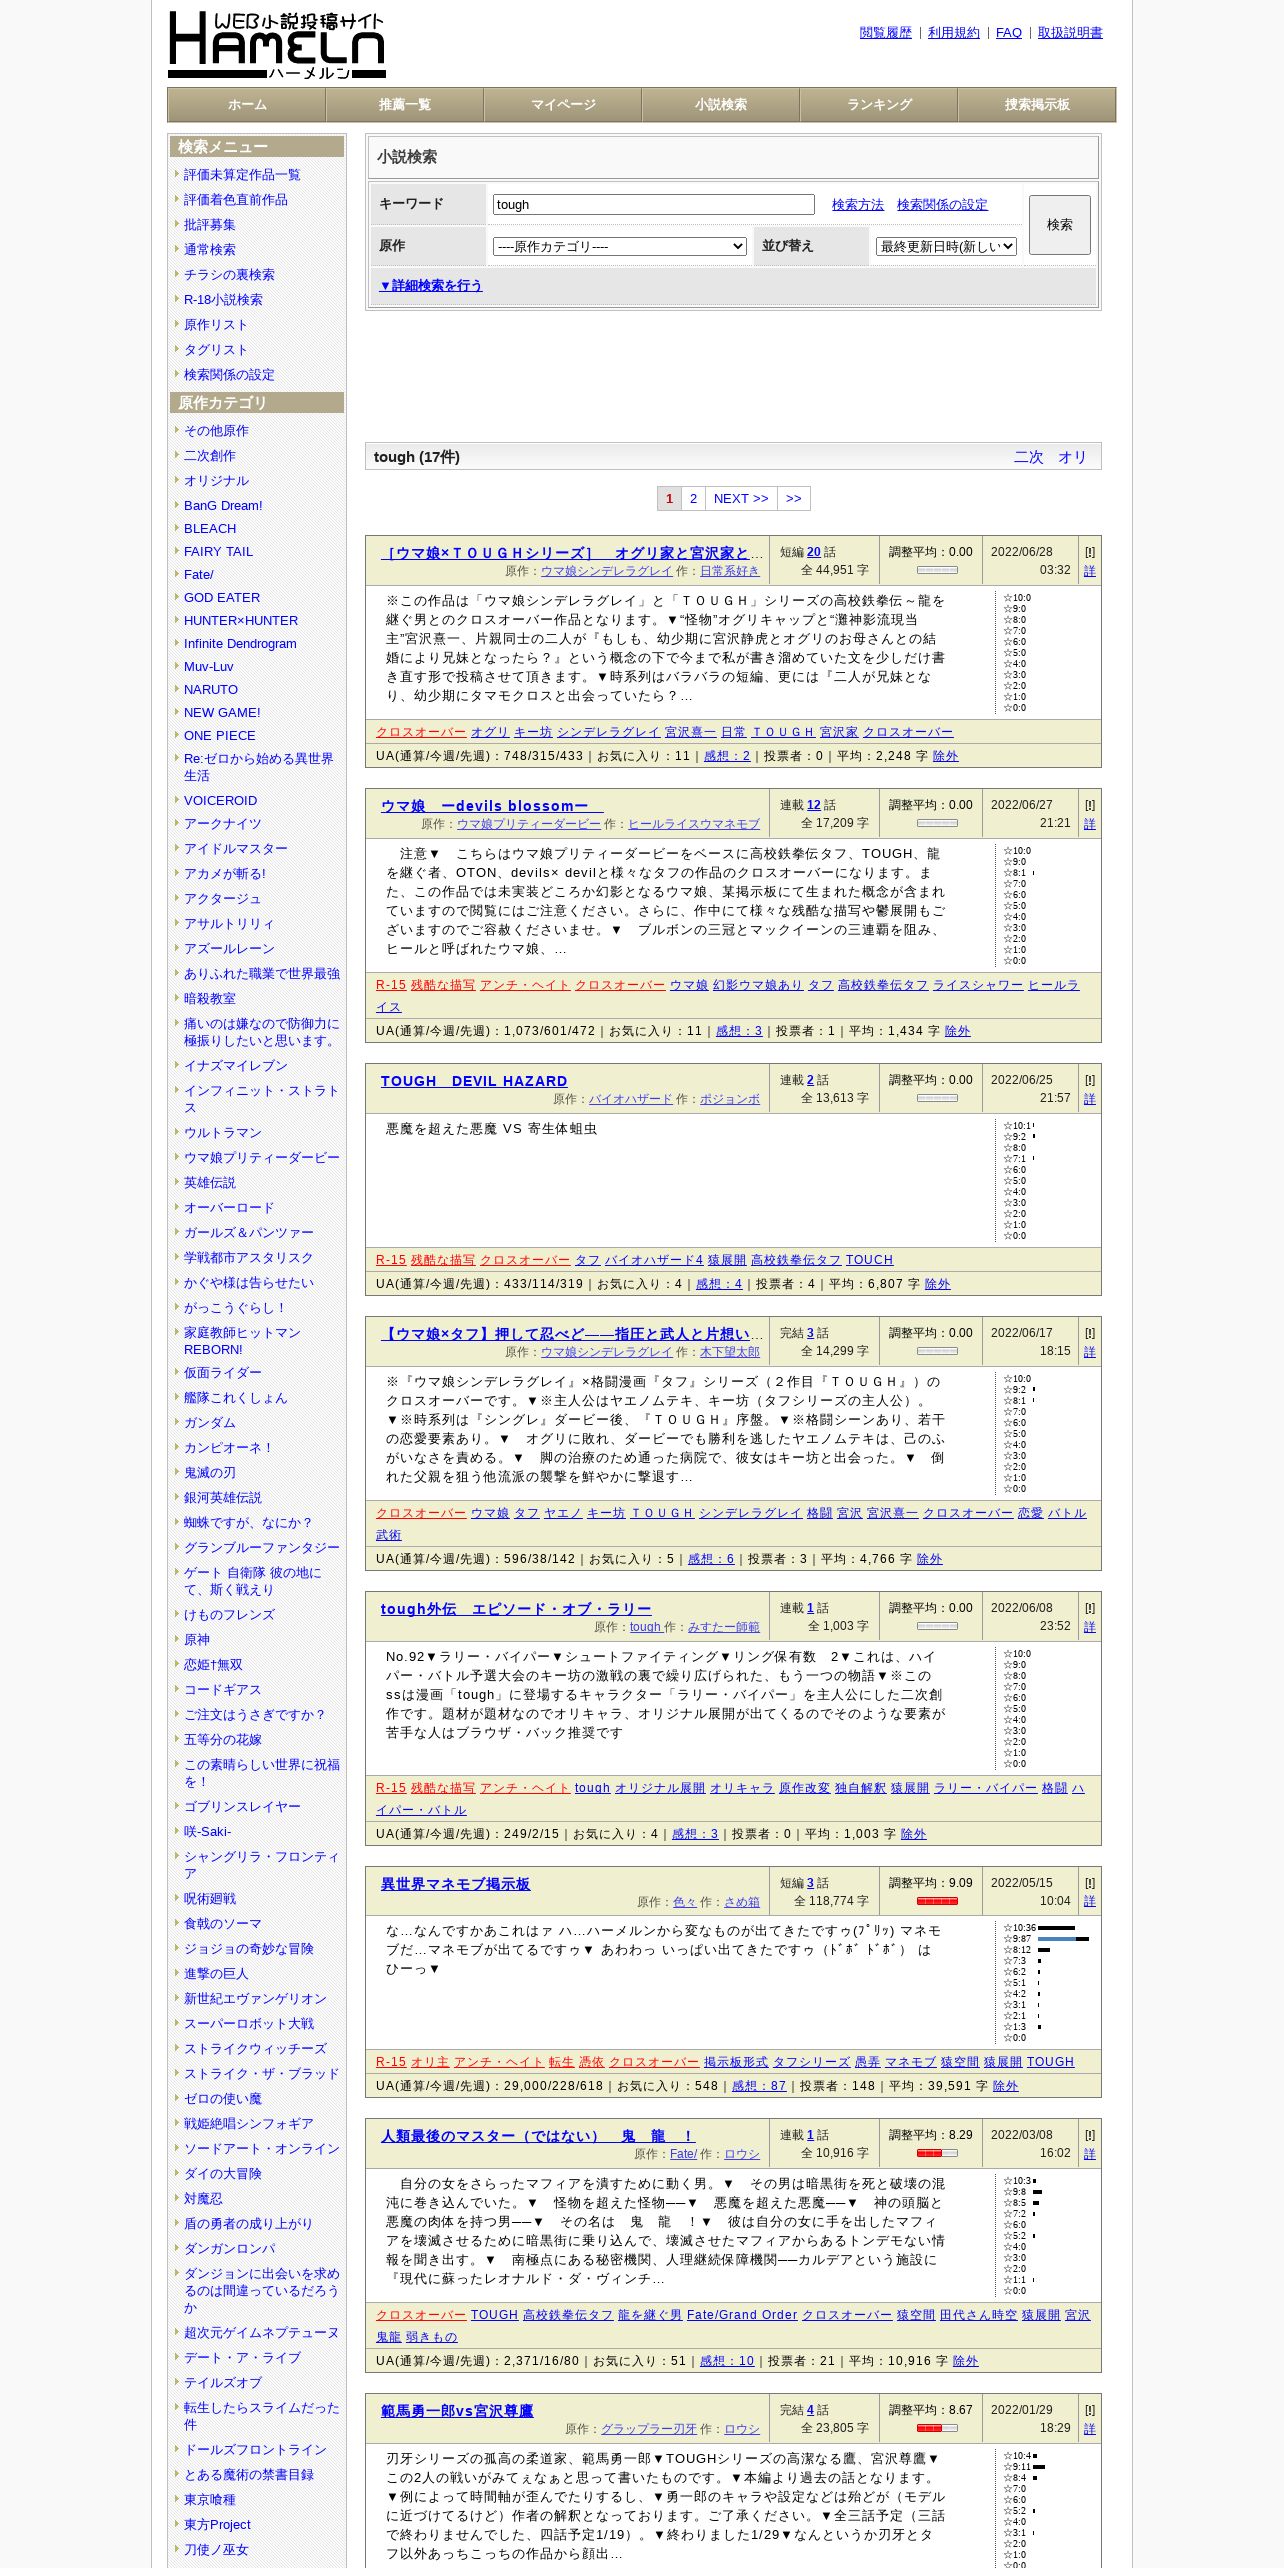Open novel TOUGH DEVIL HAZARD
This screenshot has width=1284, height=2568.
tap(474, 1081)
